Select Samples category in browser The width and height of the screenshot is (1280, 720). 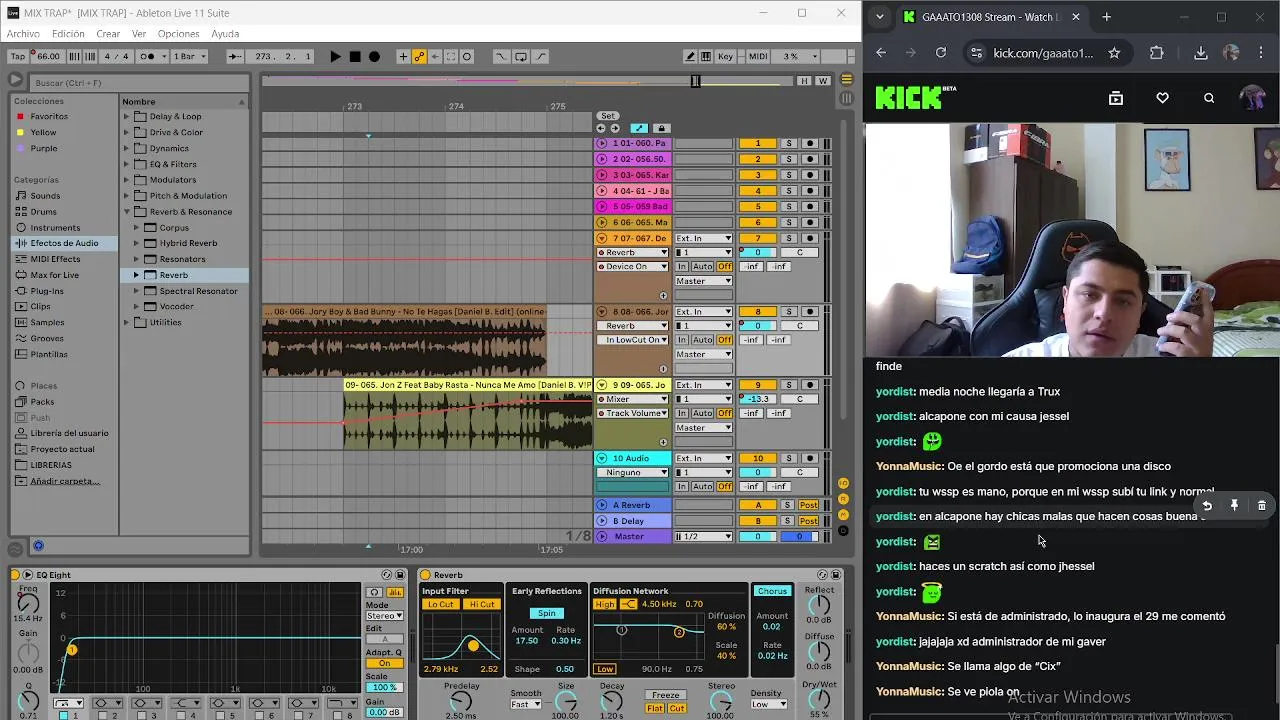(47, 323)
